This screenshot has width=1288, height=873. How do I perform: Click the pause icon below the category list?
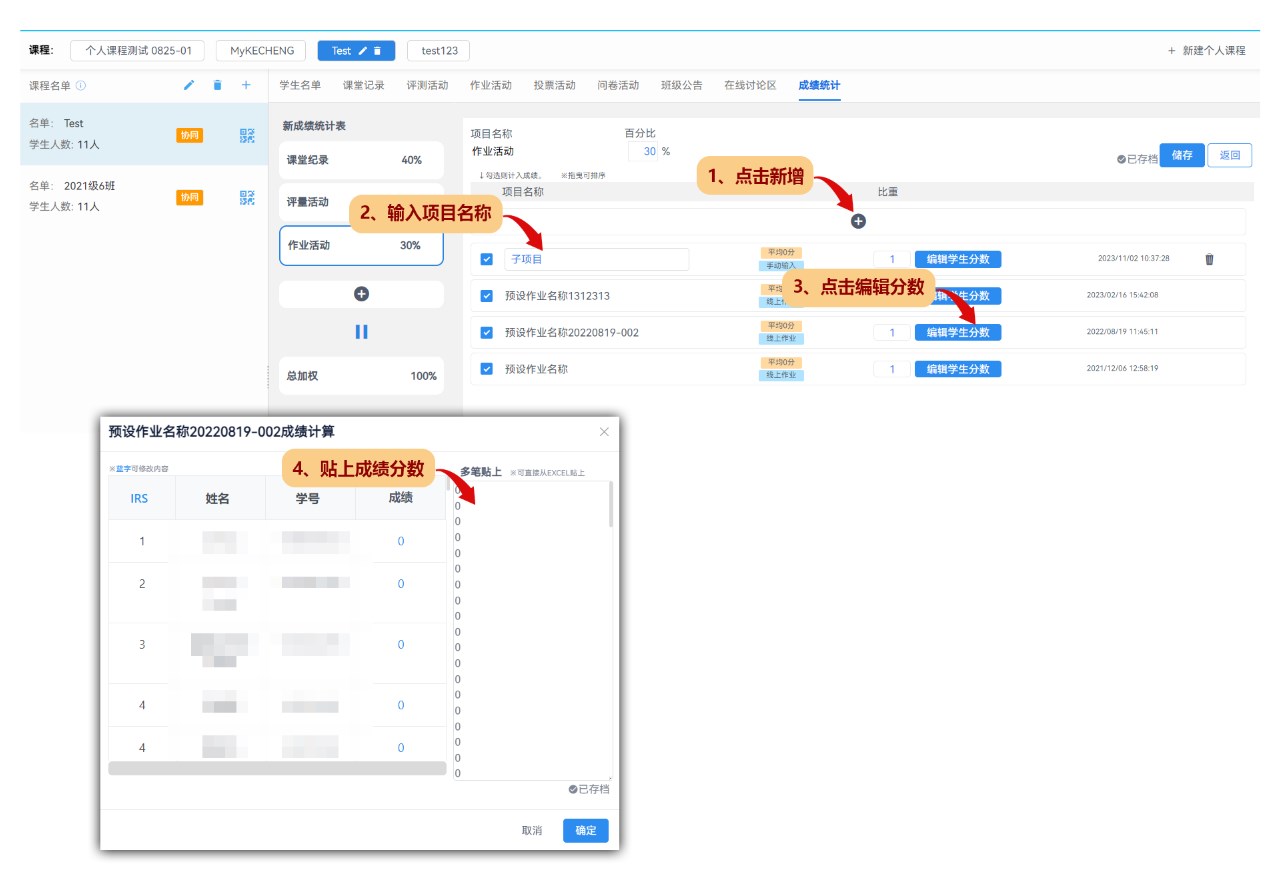pyautogui.click(x=361, y=332)
